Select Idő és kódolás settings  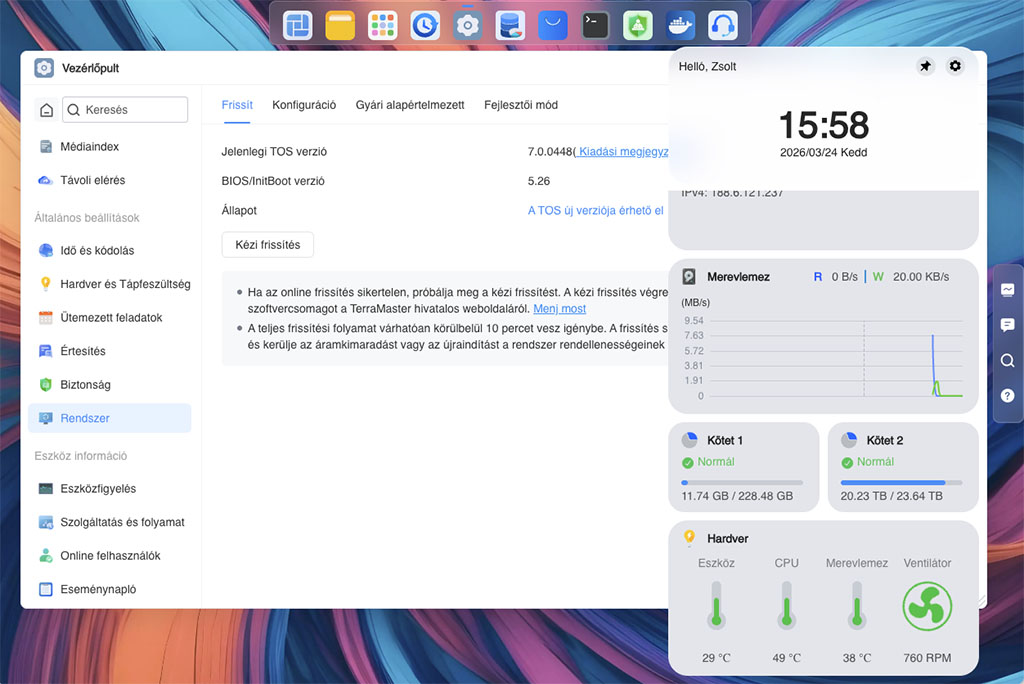110,250
